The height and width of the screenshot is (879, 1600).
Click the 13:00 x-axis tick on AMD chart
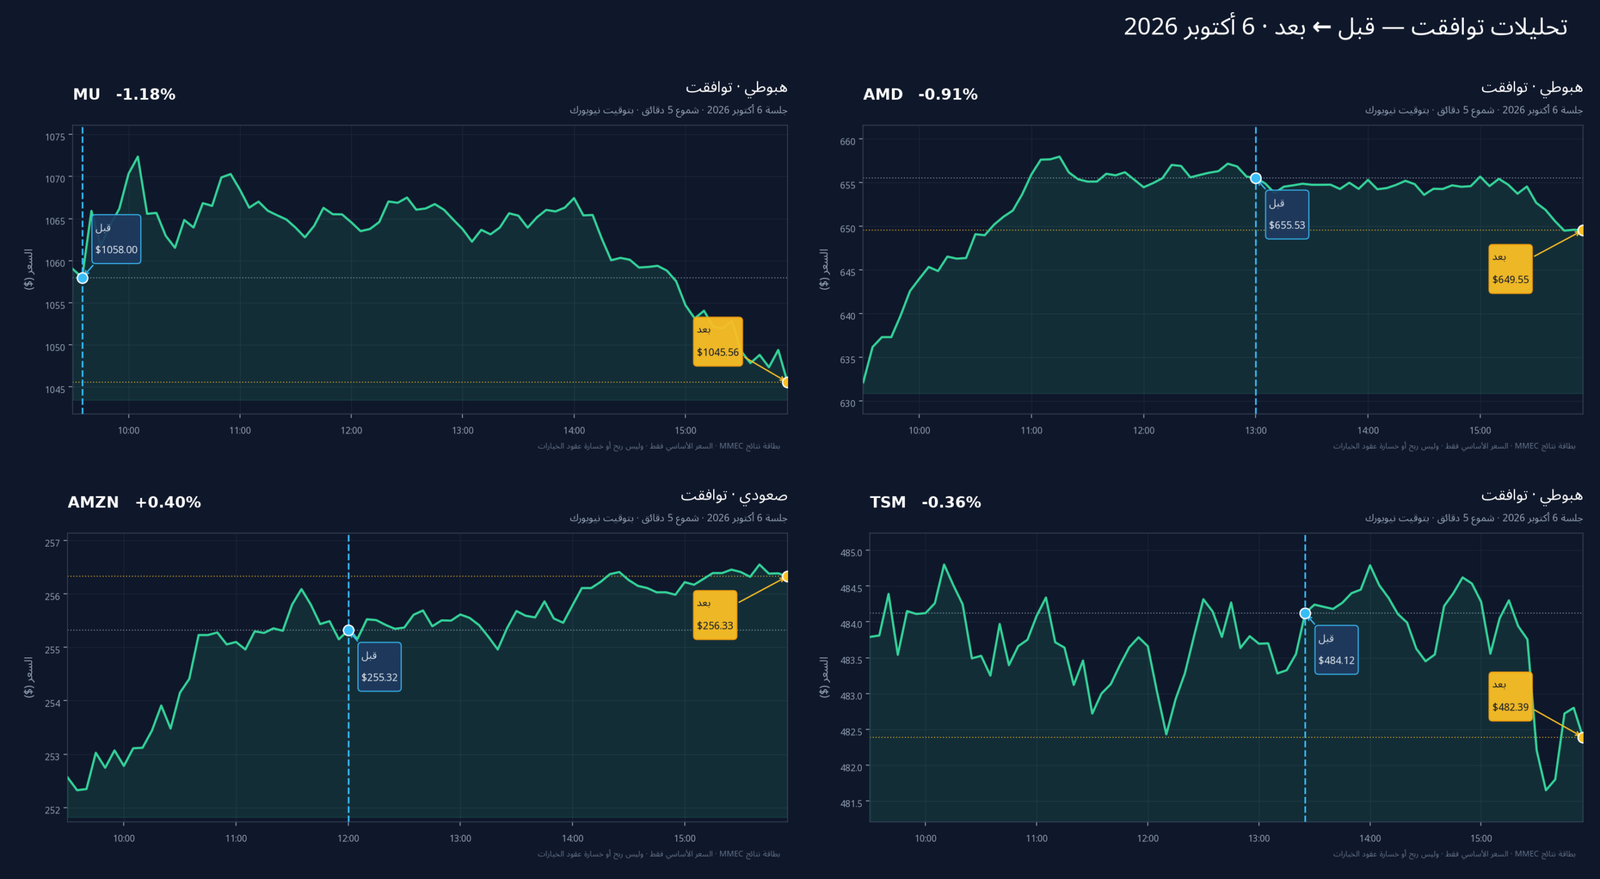pyautogui.click(x=1256, y=431)
